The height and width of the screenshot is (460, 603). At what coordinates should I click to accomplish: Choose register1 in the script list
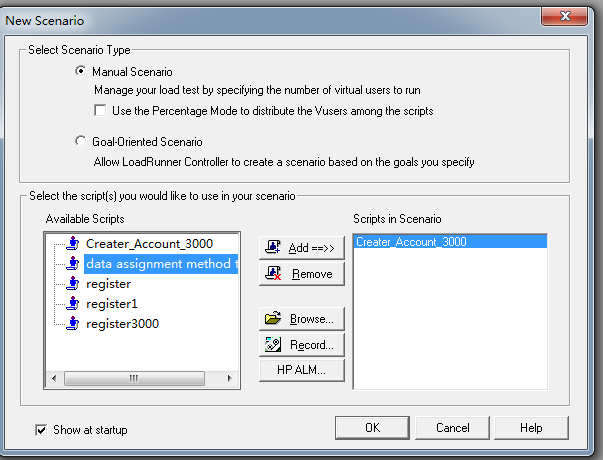pos(112,304)
